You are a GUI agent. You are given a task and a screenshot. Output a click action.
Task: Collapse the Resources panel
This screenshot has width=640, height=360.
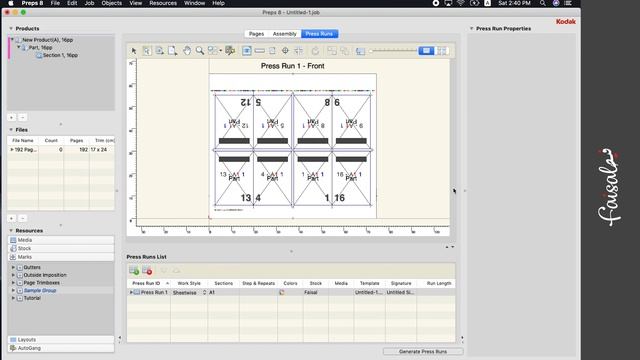[11, 231]
